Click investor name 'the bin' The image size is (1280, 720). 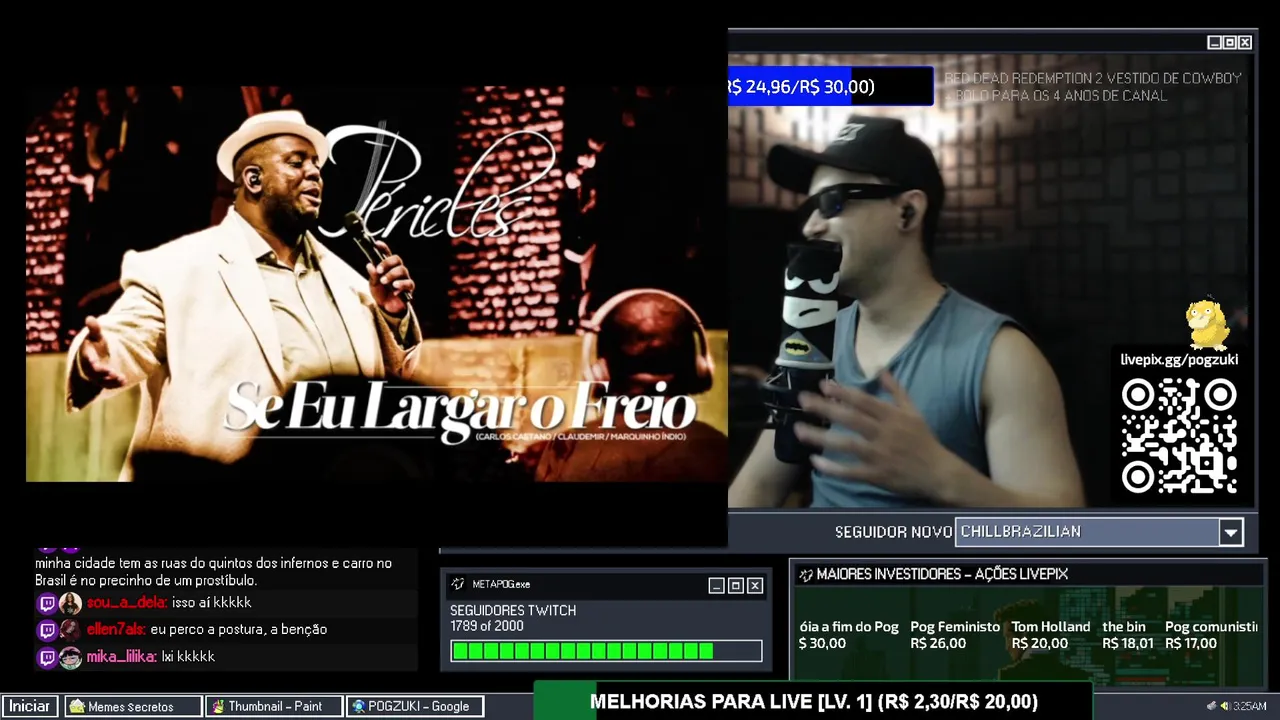1124,627
